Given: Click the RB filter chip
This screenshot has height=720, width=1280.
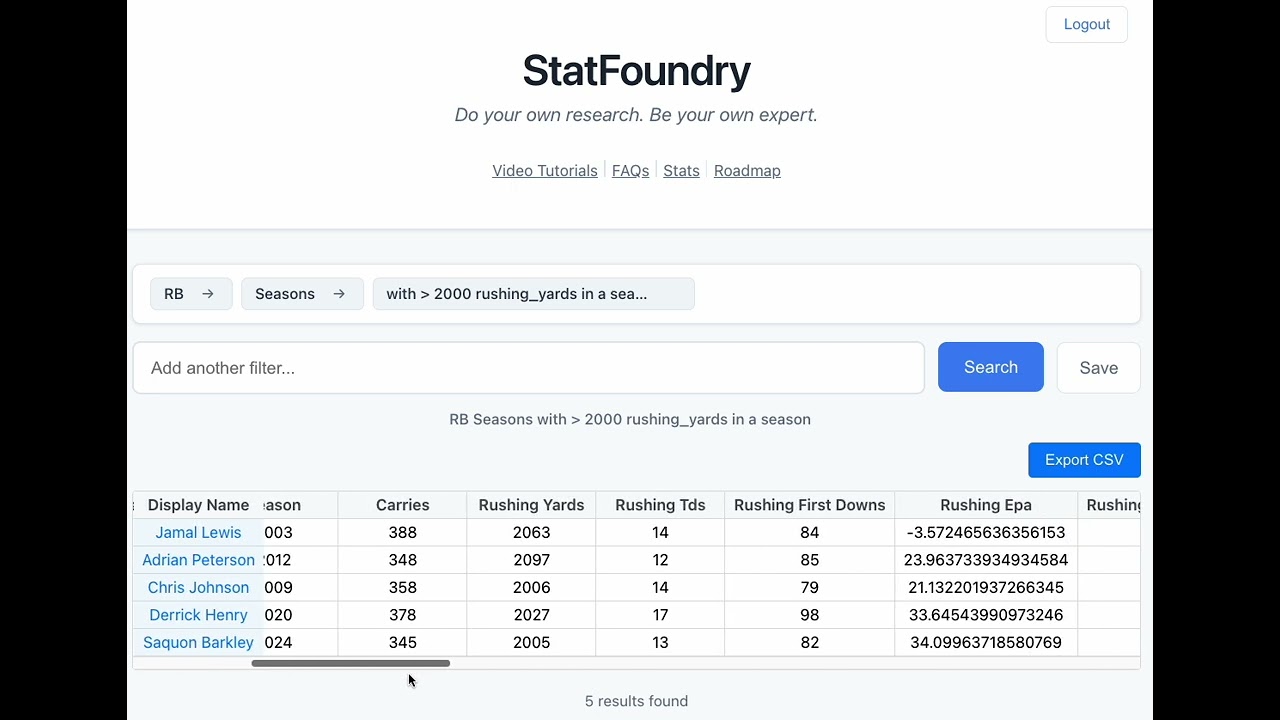Looking at the screenshot, I should click(191, 294).
